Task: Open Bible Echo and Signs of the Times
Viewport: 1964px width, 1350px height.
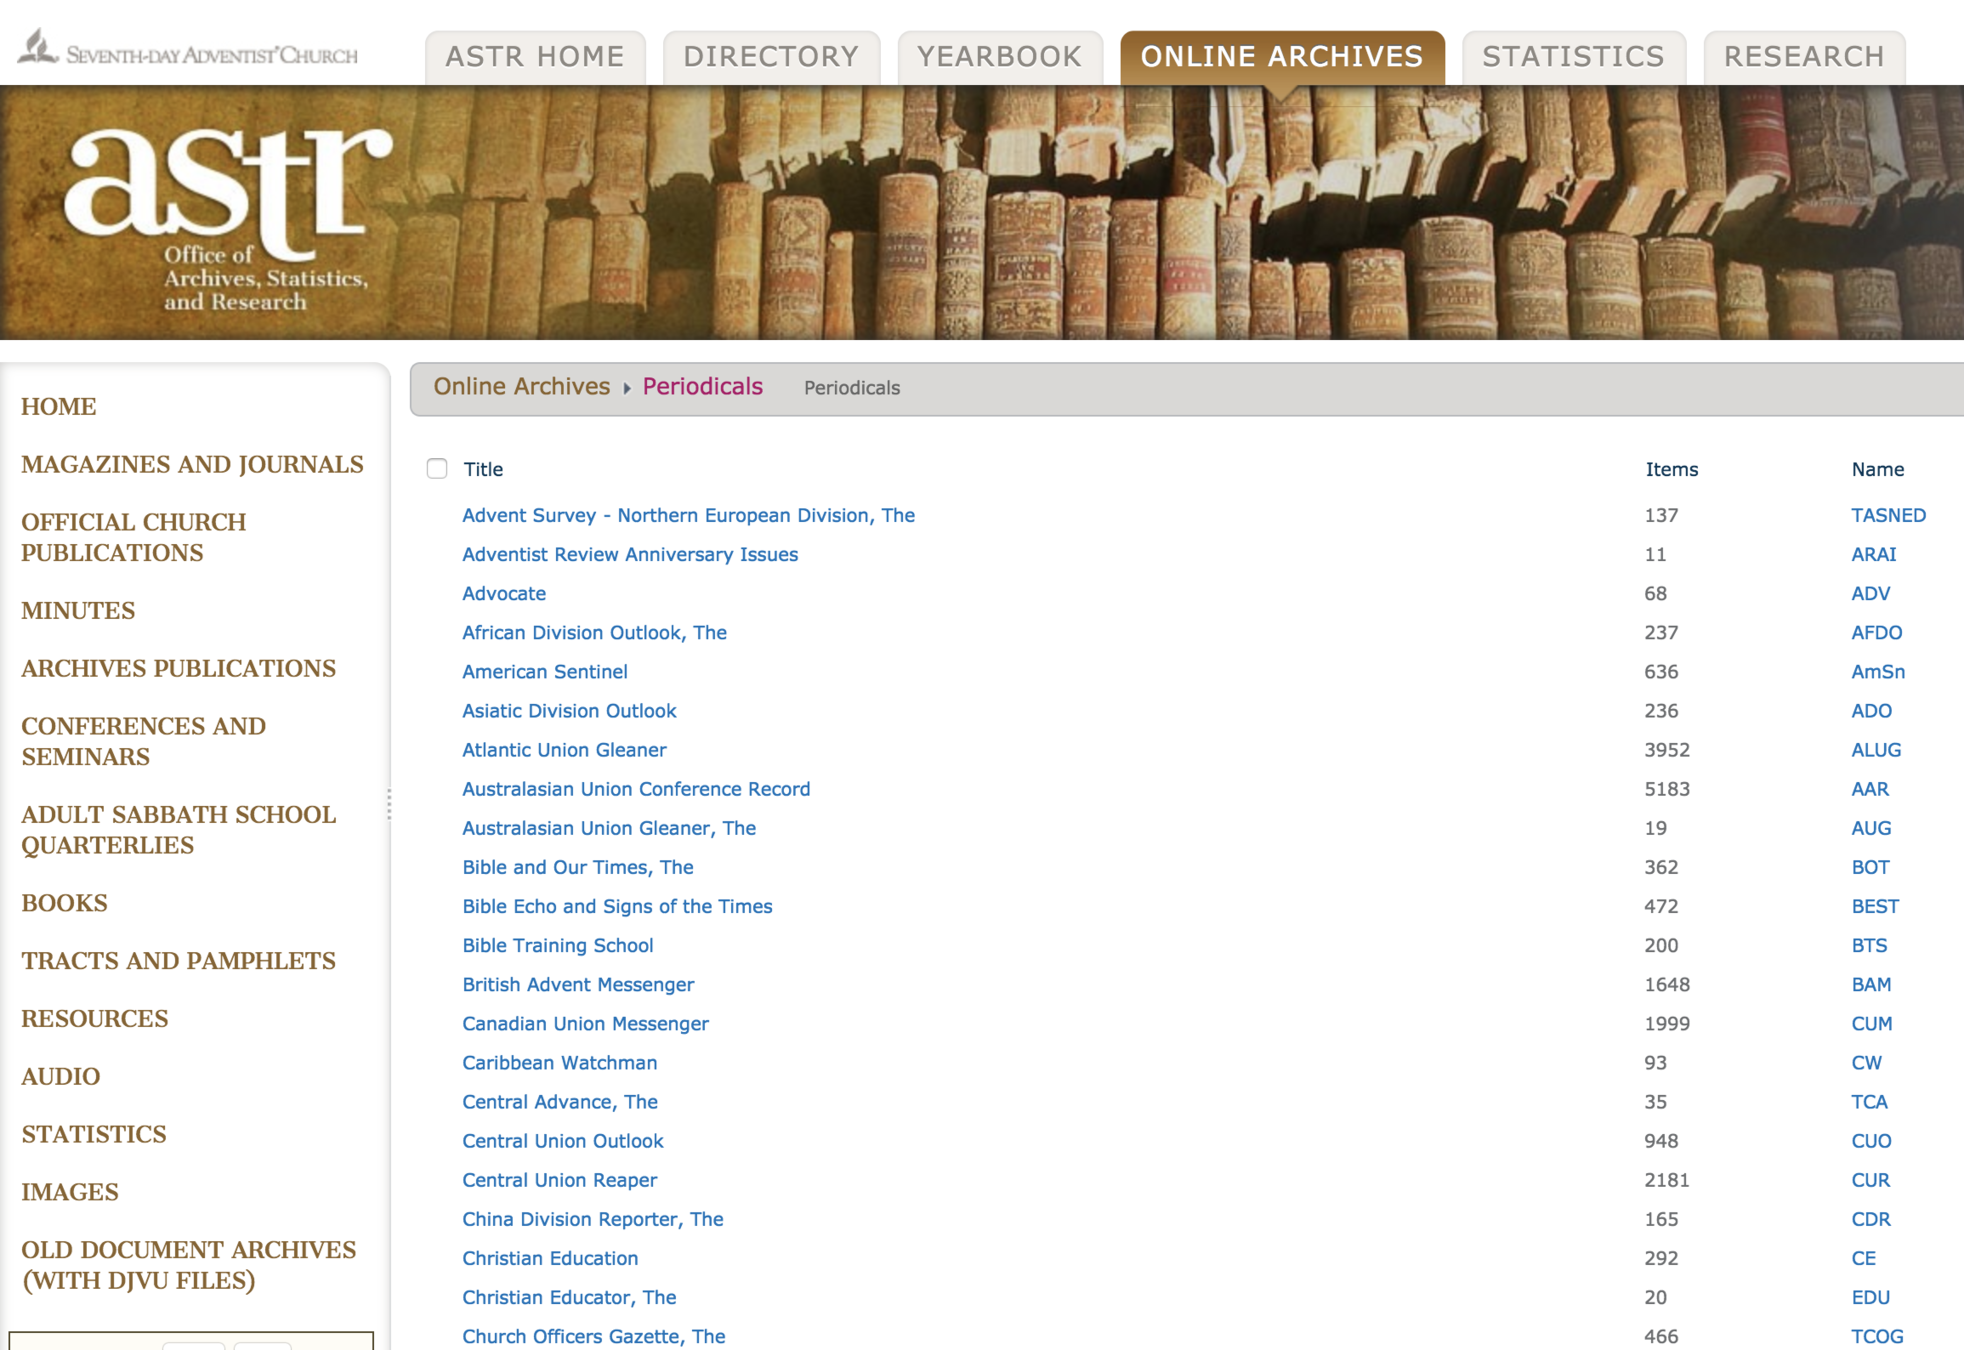Action: [x=617, y=906]
